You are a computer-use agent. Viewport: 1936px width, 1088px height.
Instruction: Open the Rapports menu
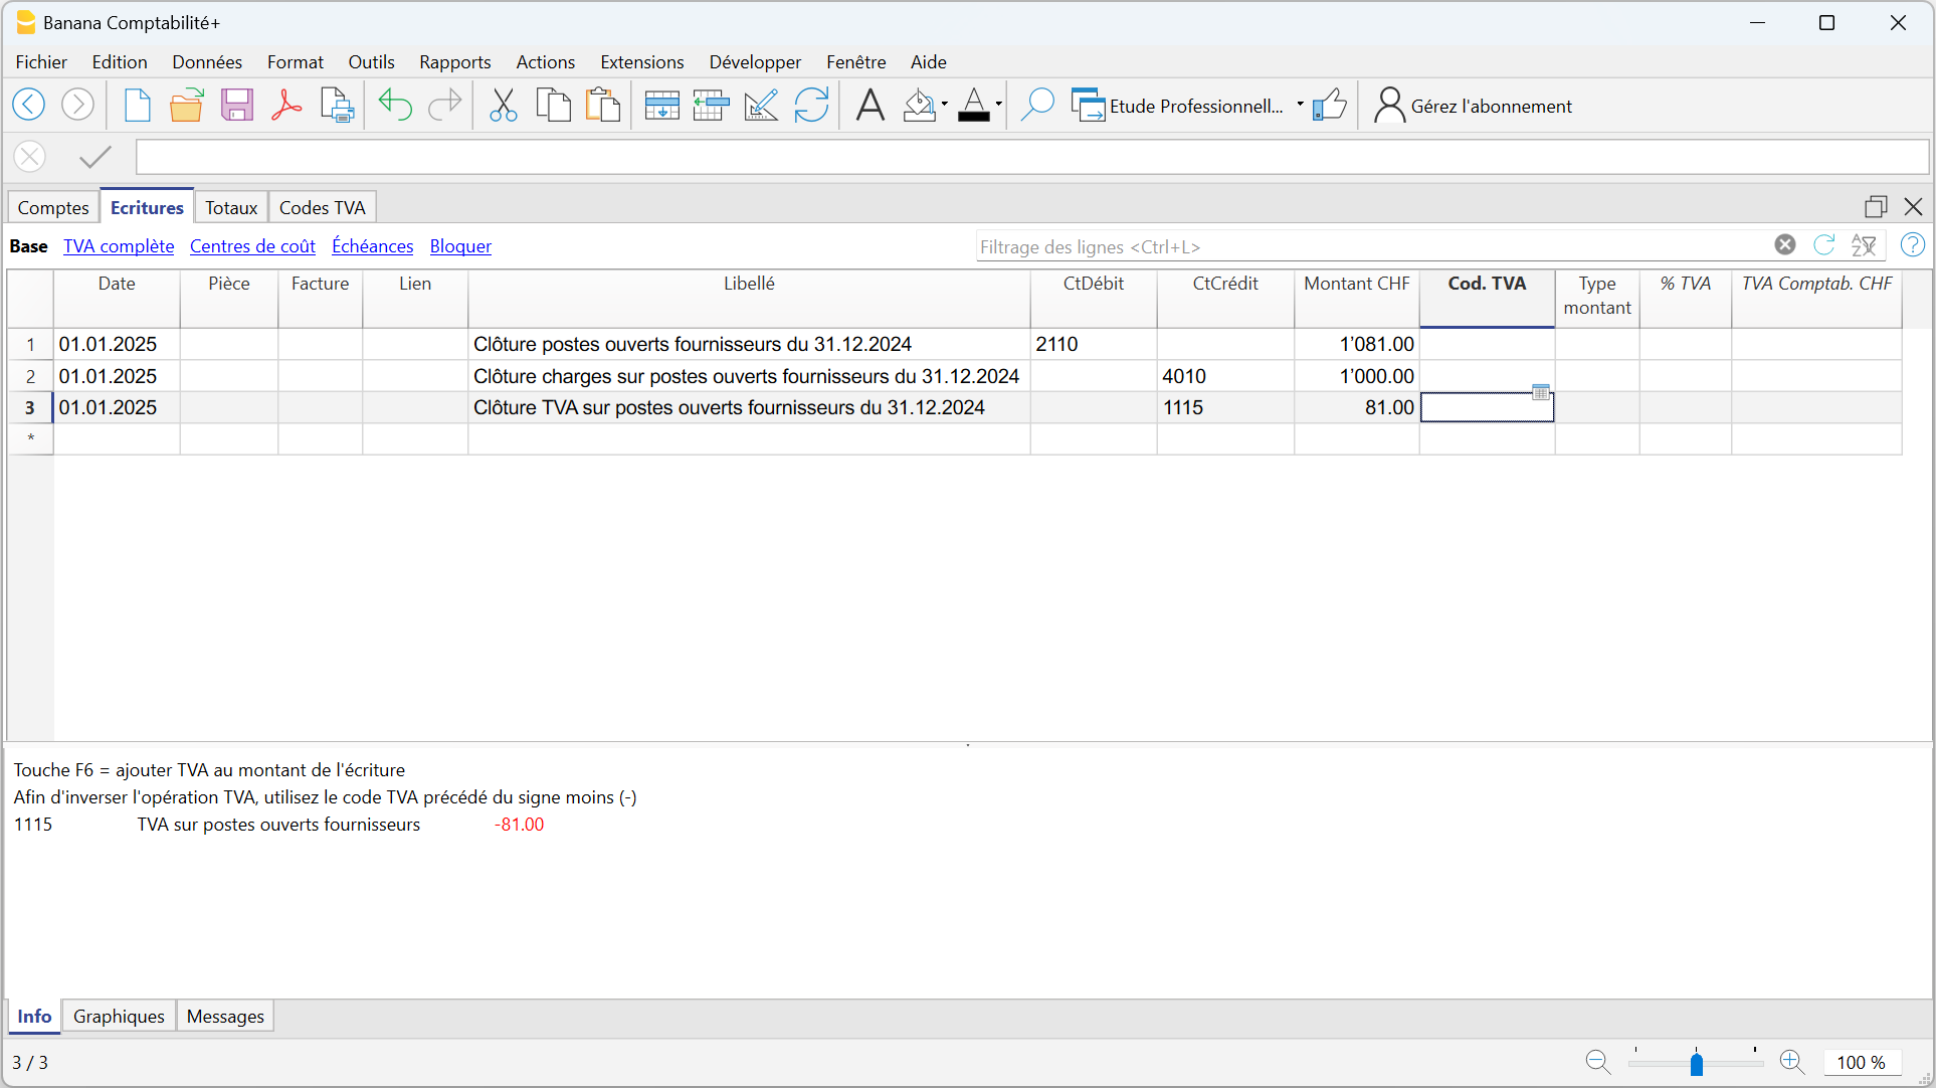coord(454,62)
